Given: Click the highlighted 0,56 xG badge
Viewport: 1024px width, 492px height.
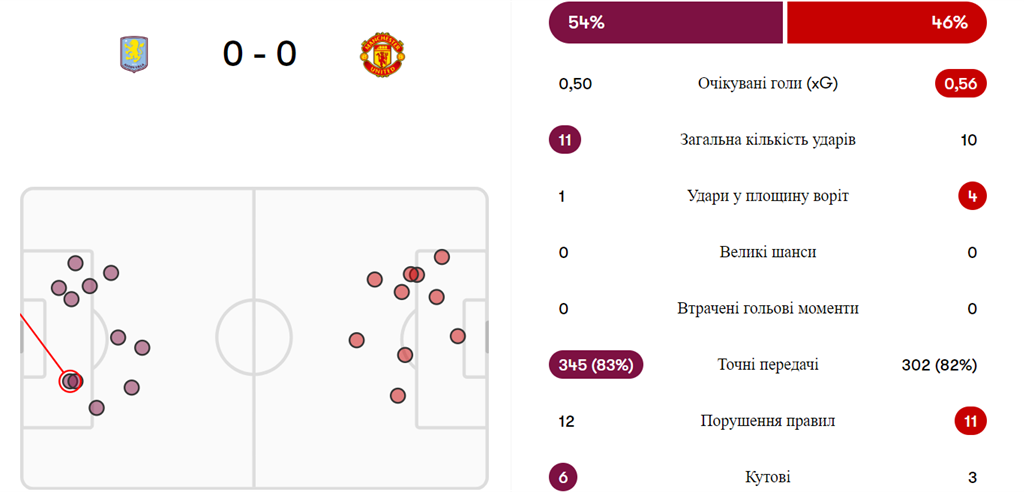Looking at the screenshot, I should [960, 84].
